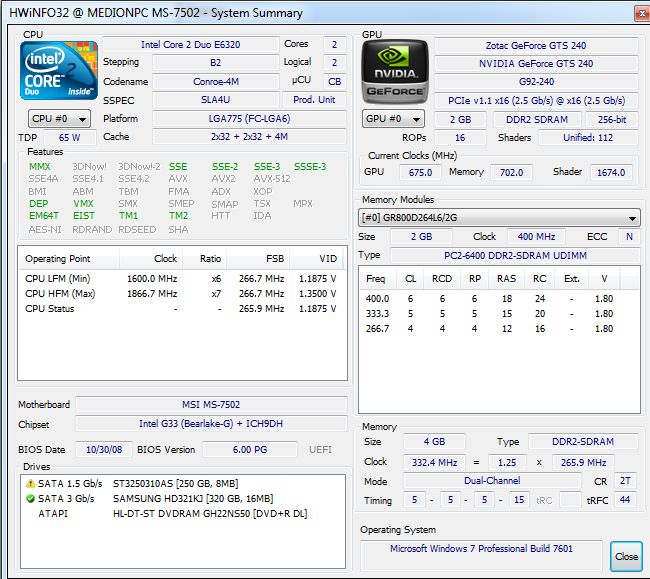The image size is (650, 579).
Task: Click the EM64T feature label
Action: click(x=44, y=216)
